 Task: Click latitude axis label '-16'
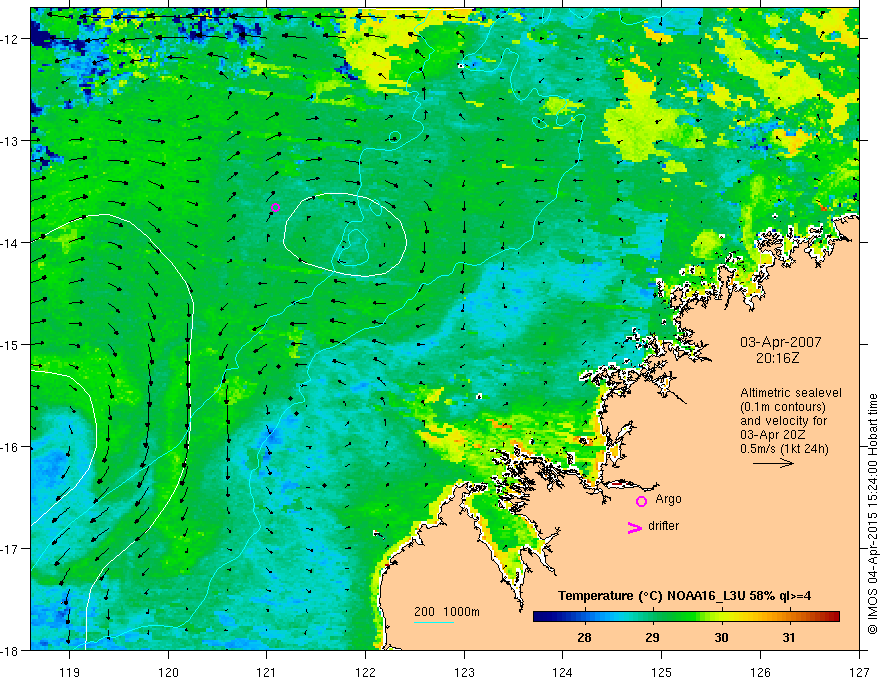(11, 447)
